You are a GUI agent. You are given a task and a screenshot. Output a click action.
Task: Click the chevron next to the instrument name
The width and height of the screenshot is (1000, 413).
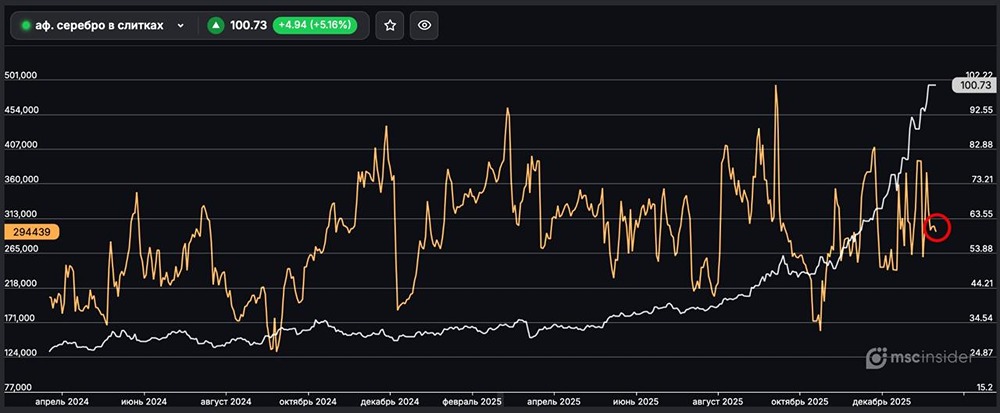[x=181, y=25]
